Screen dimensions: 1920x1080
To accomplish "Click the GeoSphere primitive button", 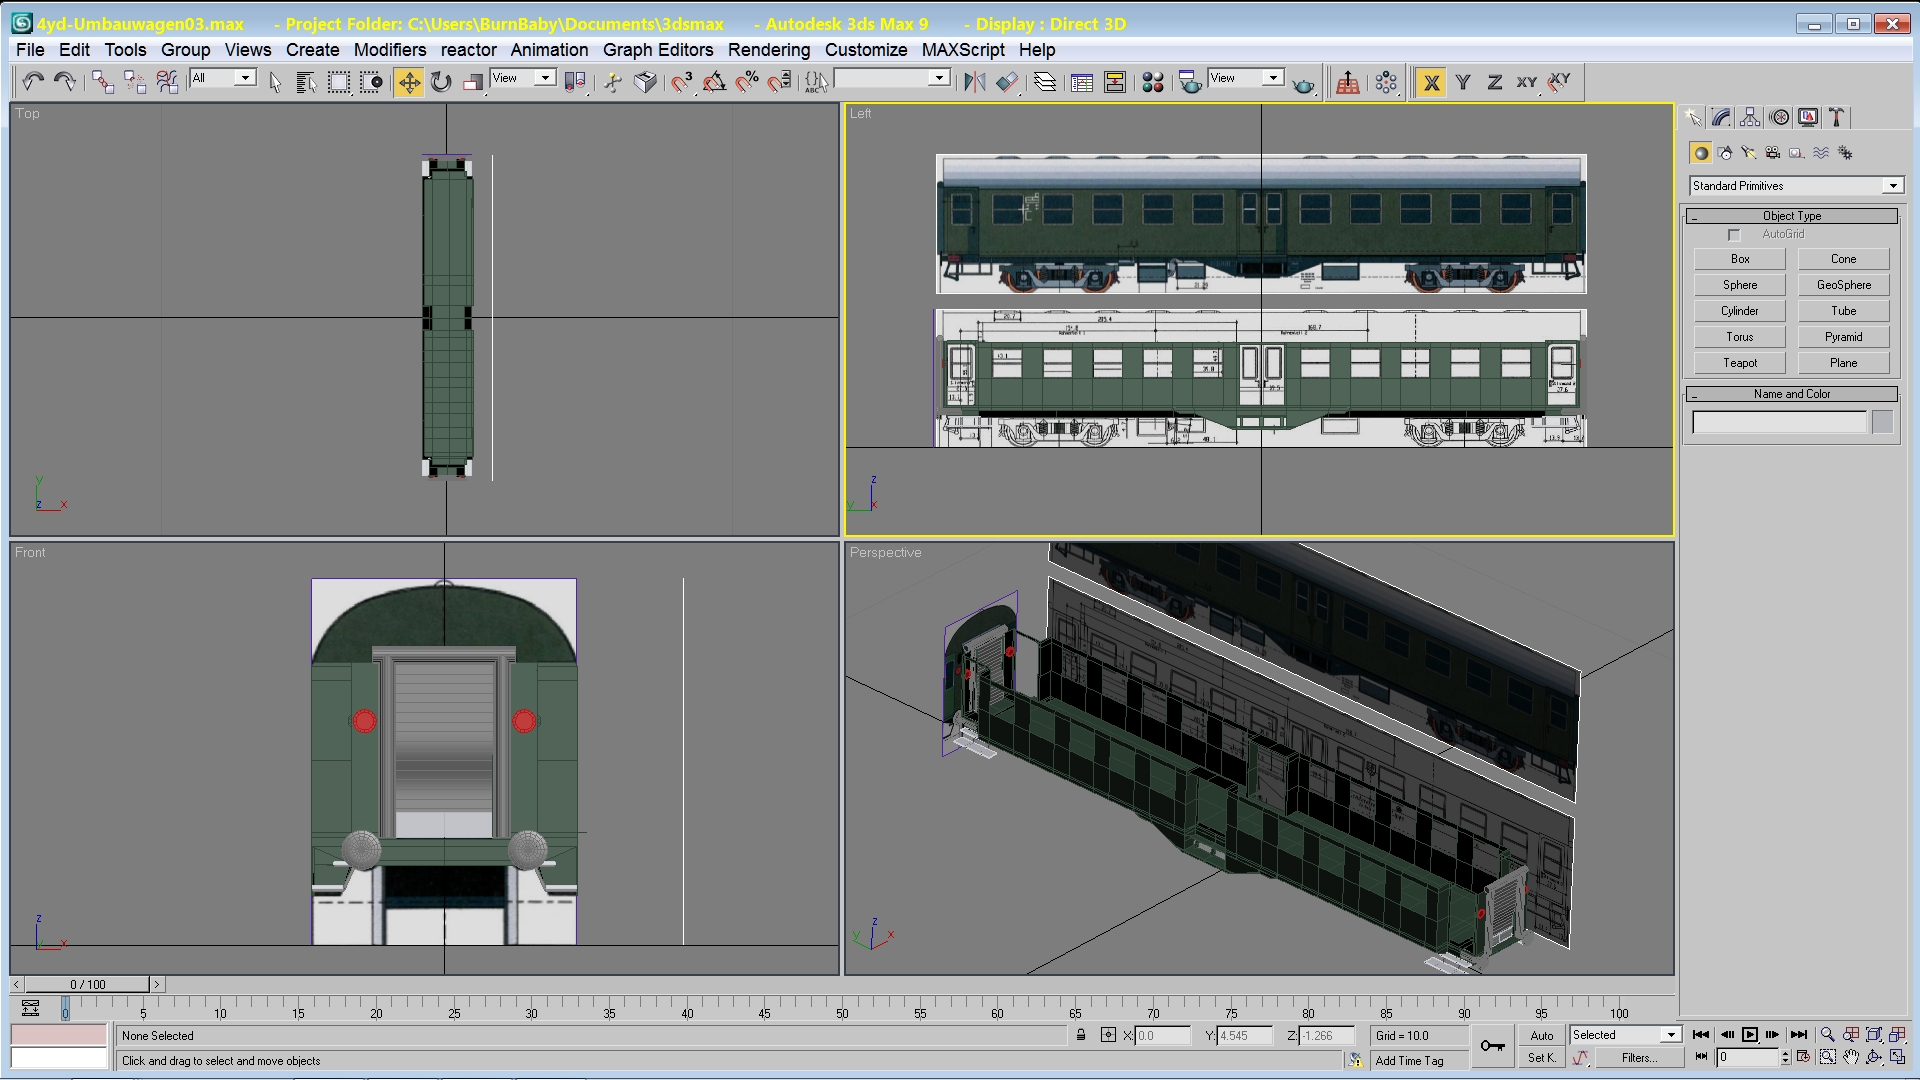I will click(1843, 285).
